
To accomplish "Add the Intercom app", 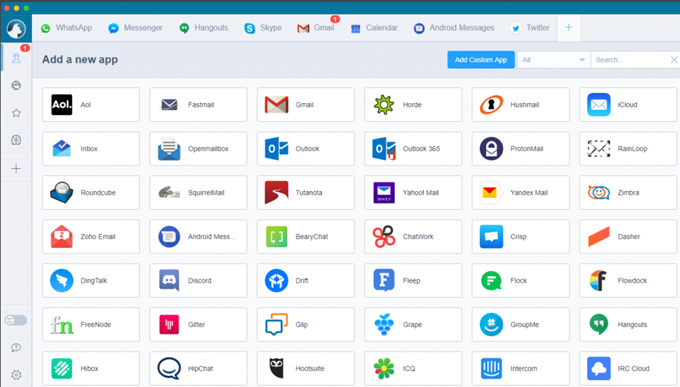I will click(x=520, y=368).
